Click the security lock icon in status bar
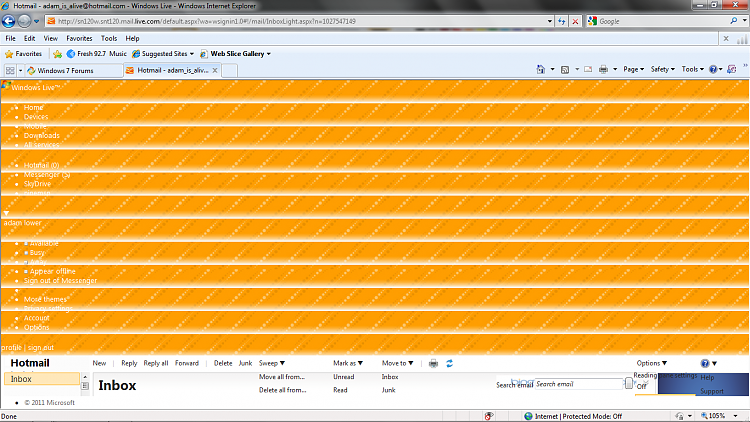This screenshot has height=422, width=750. click(680, 416)
